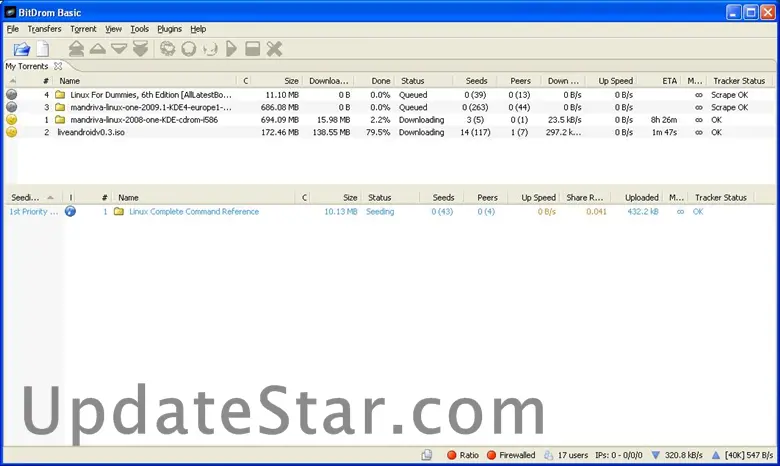The width and height of the screenshot is (780, 466).
Task: Click folder icon beside Linux For Dummies
Action: tap(60, 94)
